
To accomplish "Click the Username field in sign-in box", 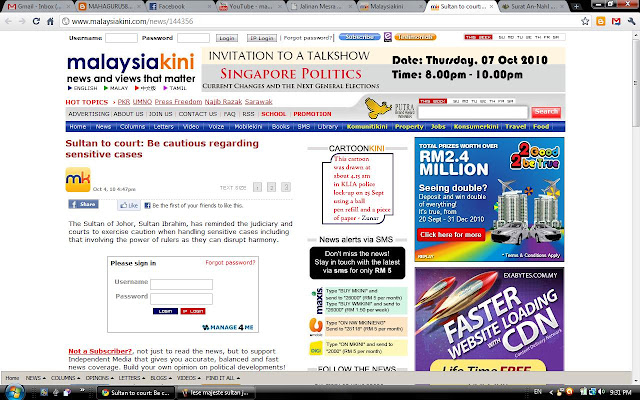I will (x=180, y=283).
